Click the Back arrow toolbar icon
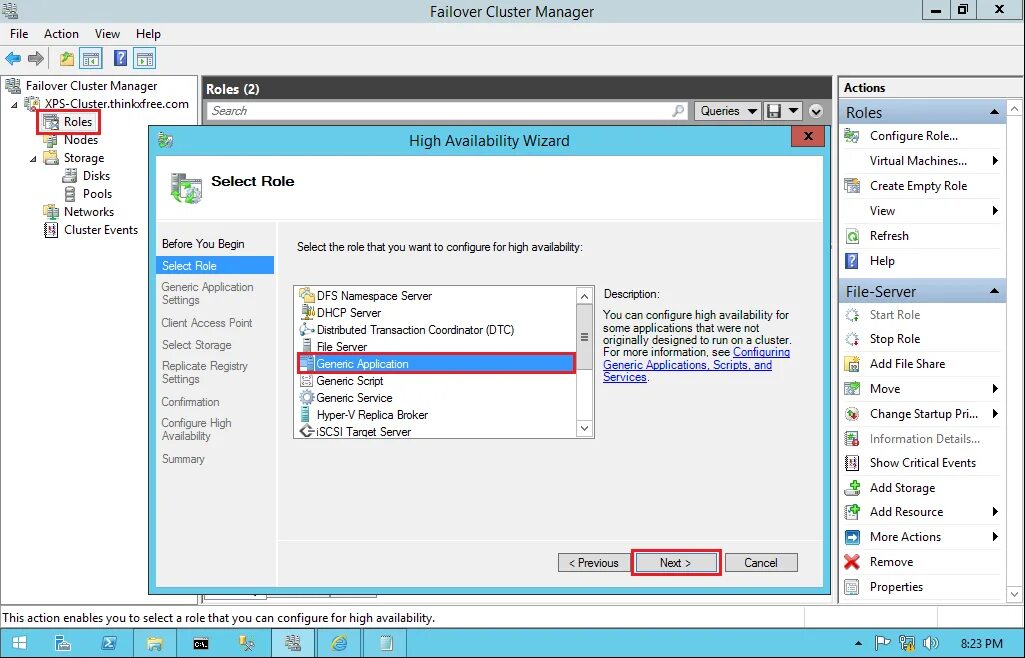The image size is (1025, 658). point(13,59)
